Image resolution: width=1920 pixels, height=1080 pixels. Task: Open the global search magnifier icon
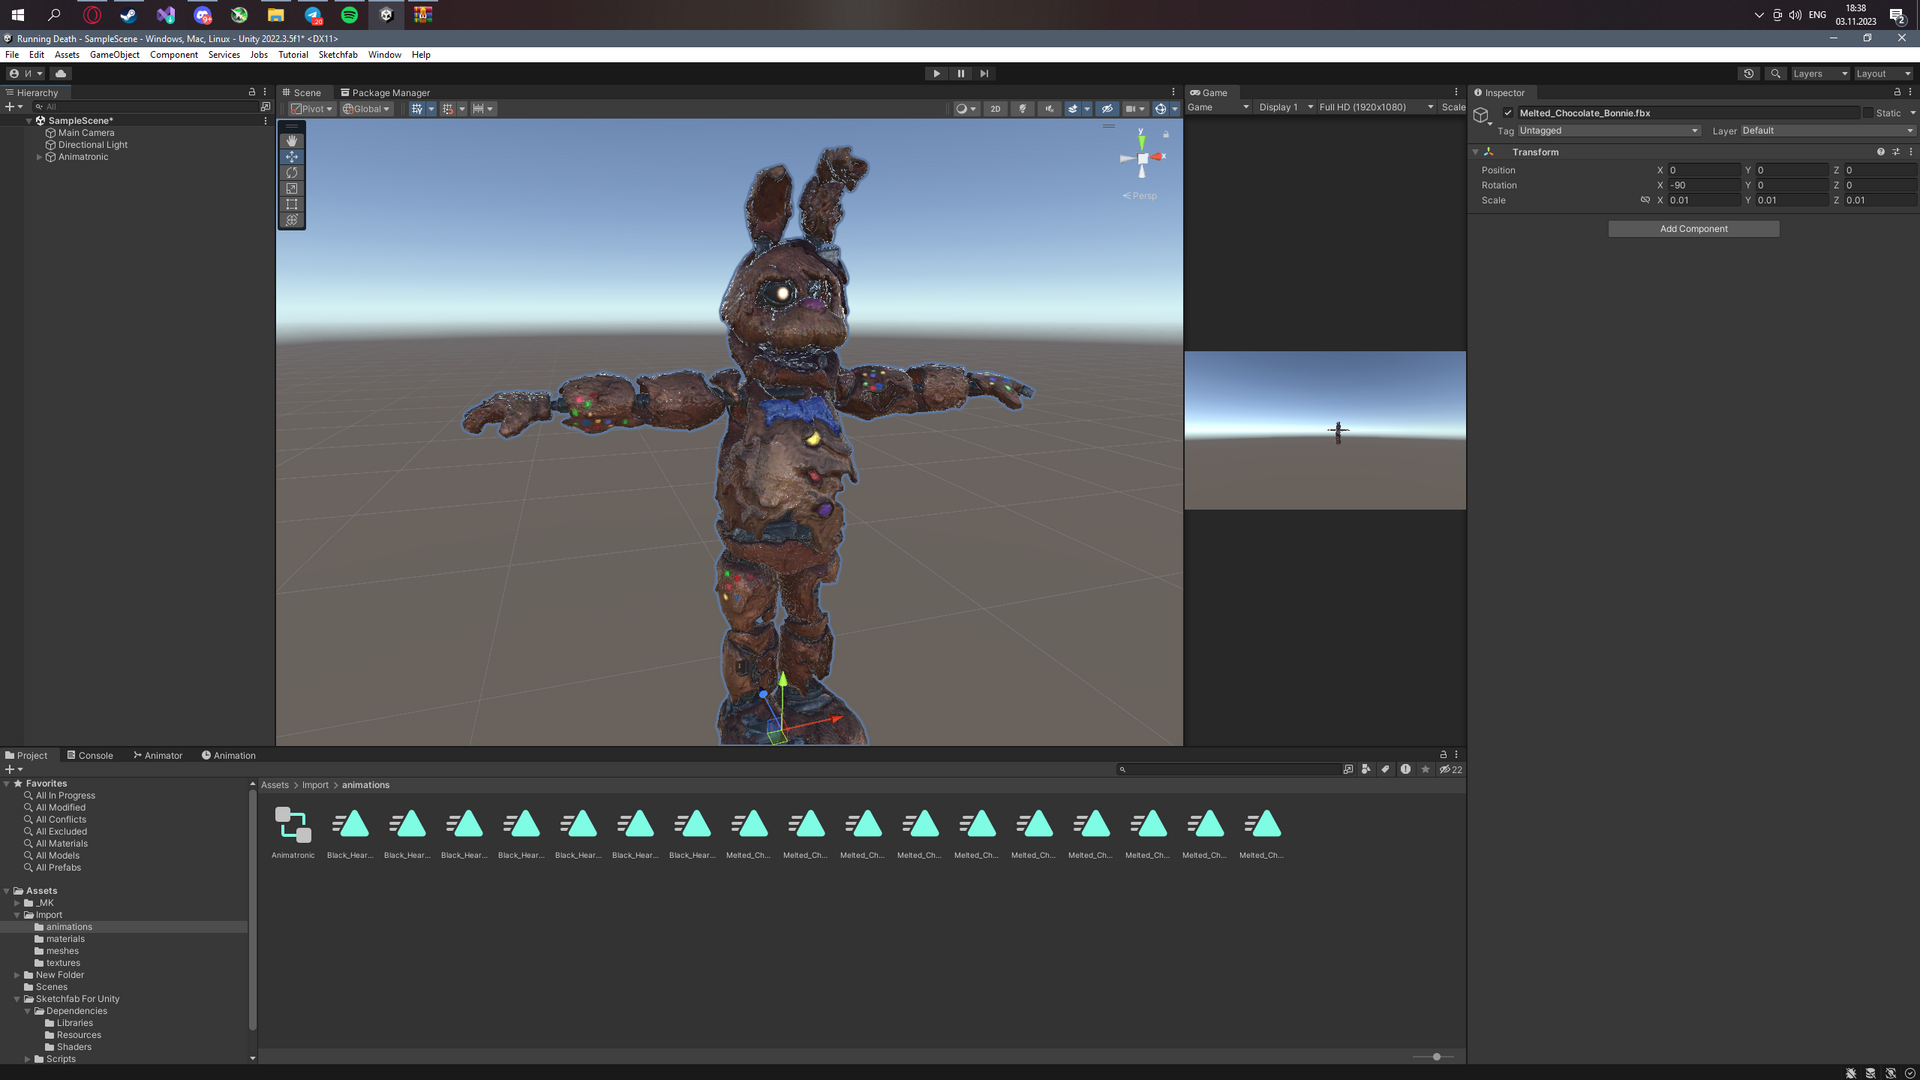[x=1775, y=74]
